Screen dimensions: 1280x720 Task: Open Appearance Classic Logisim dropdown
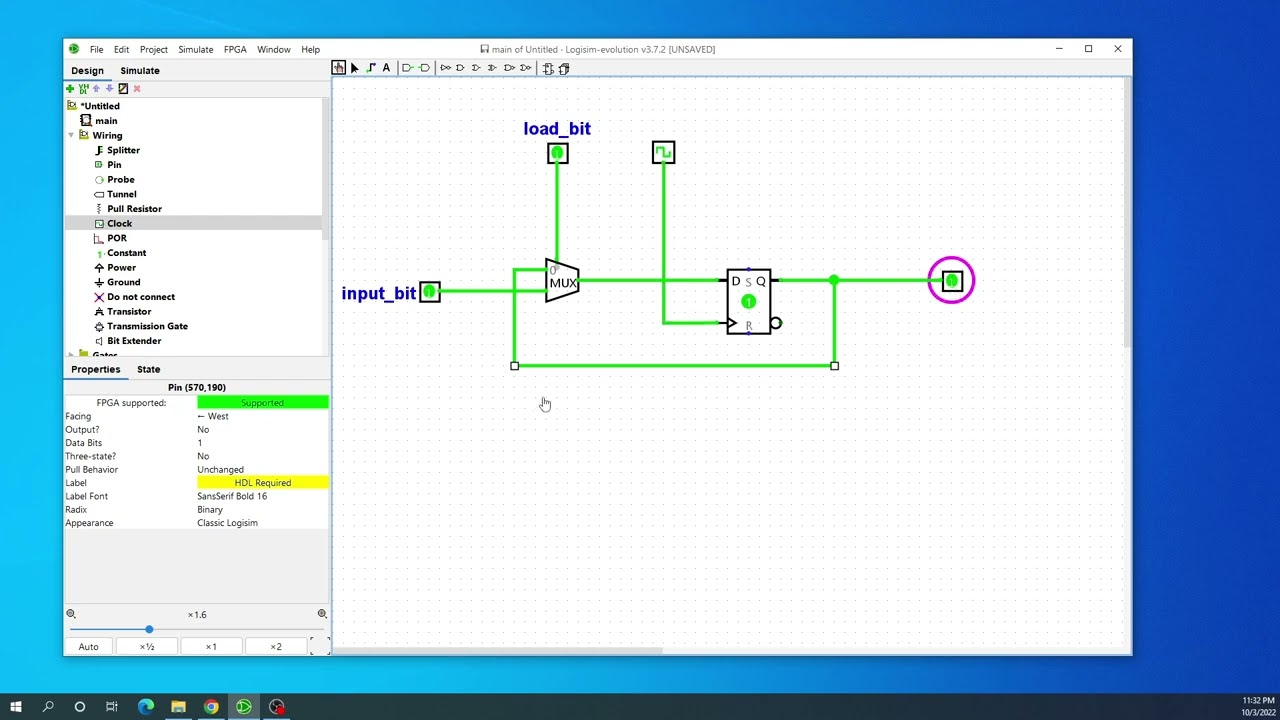pos(262,523)
